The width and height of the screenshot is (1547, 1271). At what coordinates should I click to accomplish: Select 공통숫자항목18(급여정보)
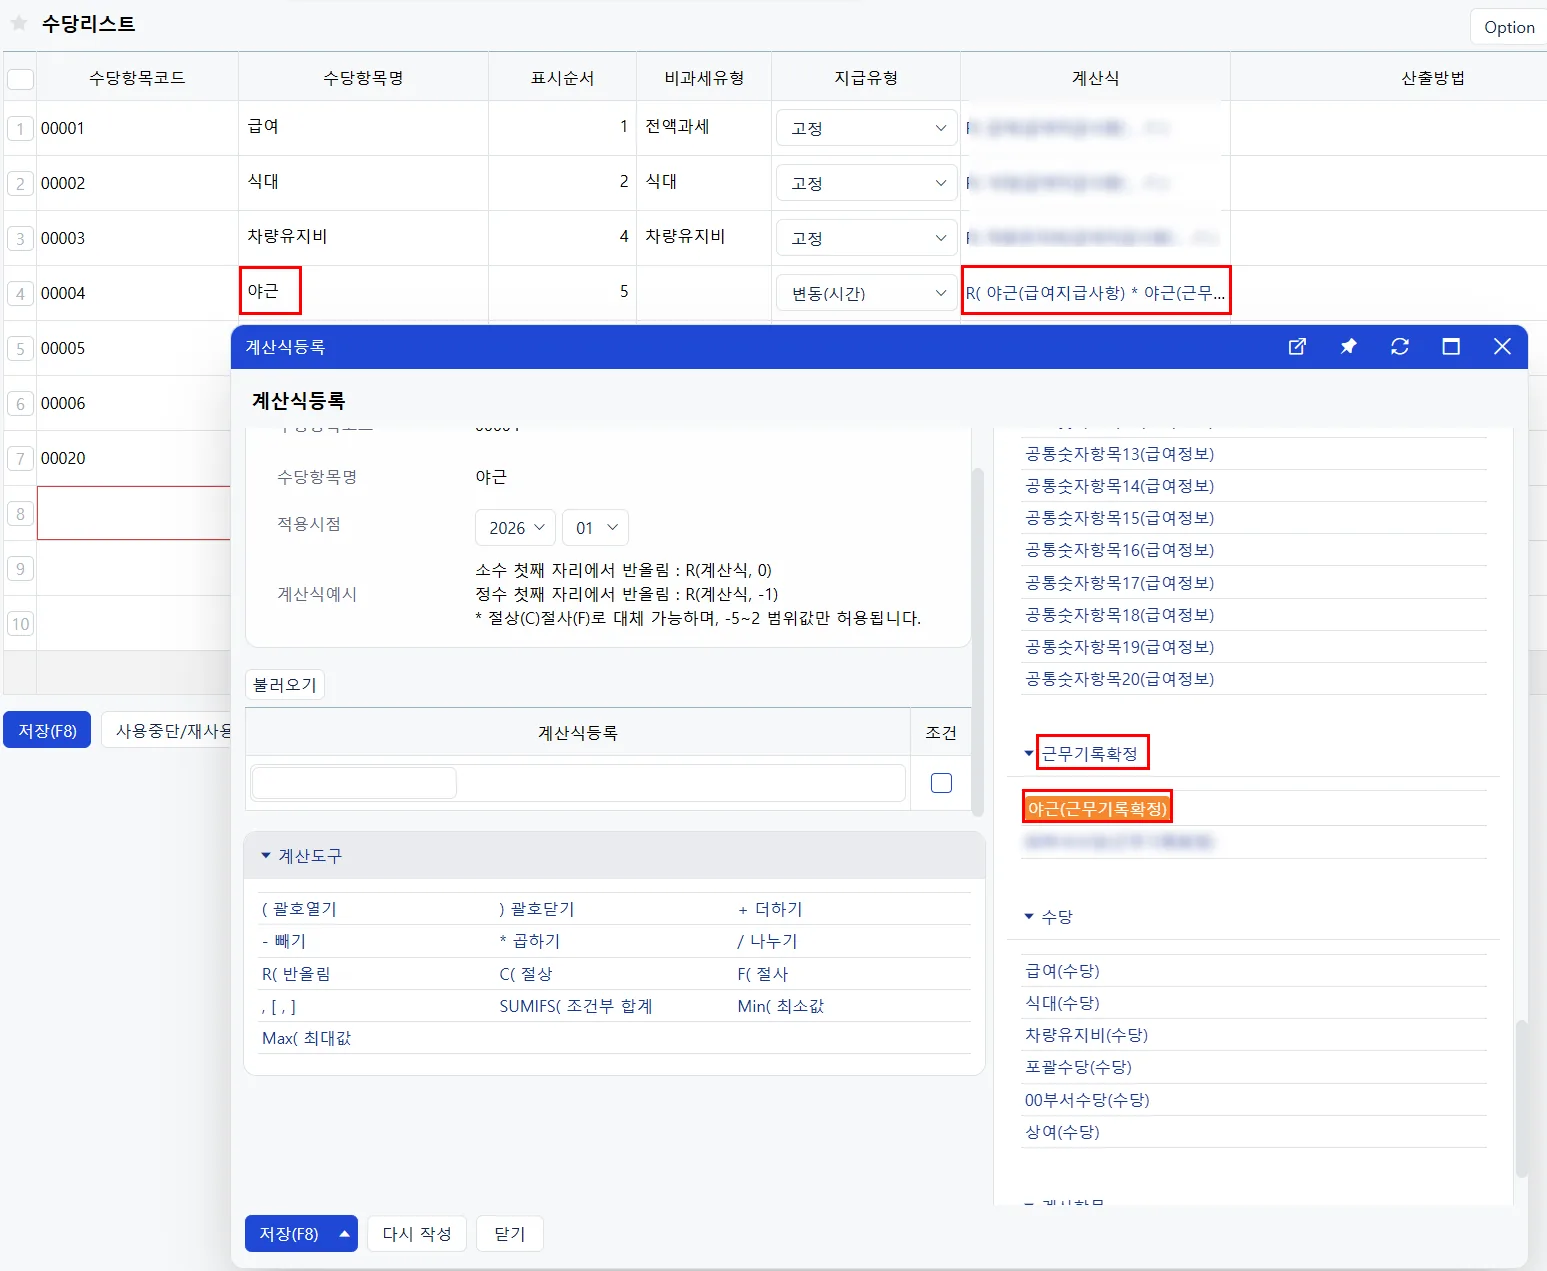click(1119, 615)
